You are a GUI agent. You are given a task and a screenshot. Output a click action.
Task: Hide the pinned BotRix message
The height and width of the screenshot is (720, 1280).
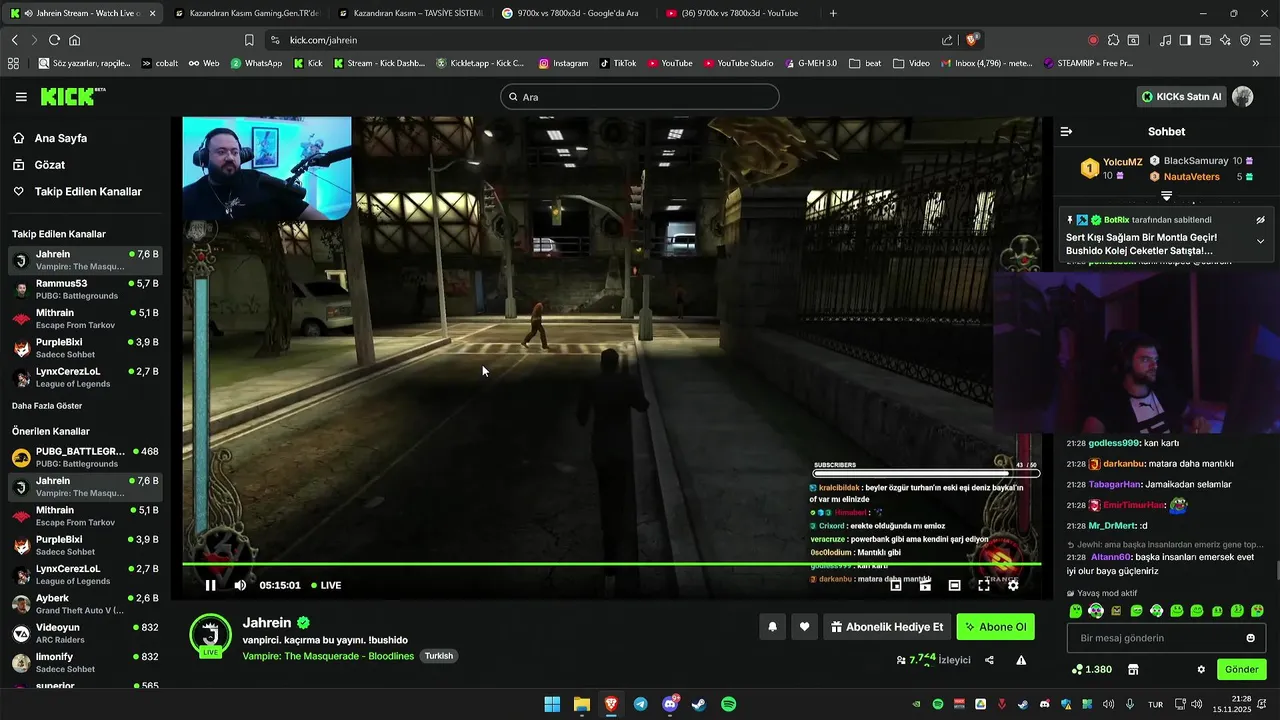coord(1260,220)
